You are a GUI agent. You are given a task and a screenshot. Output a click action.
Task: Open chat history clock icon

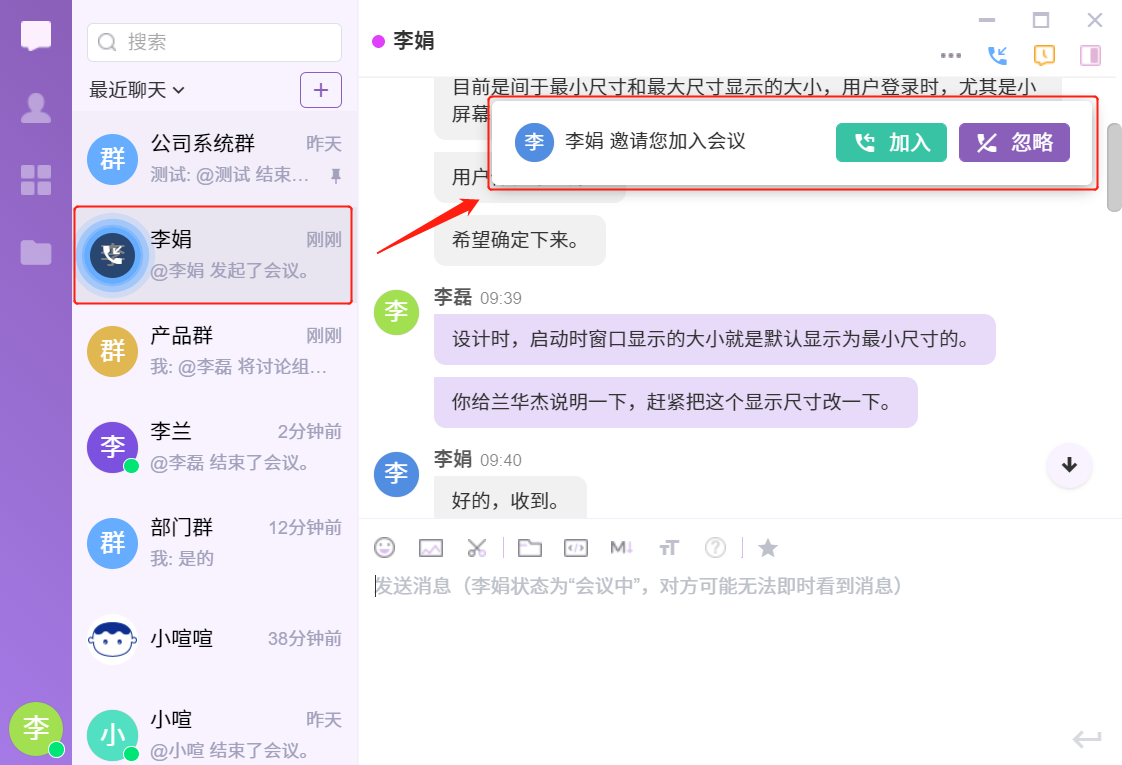point(1043,55)
